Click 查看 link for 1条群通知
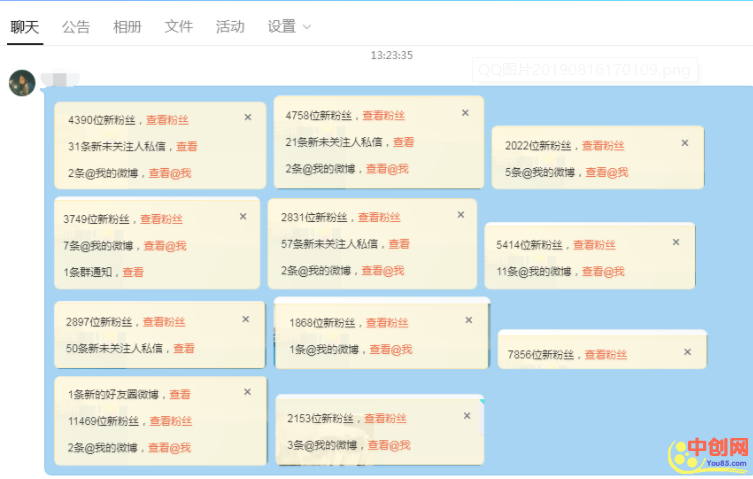This screenshot has width=753, height=479. pyautogui.click(x=133, y=272)
